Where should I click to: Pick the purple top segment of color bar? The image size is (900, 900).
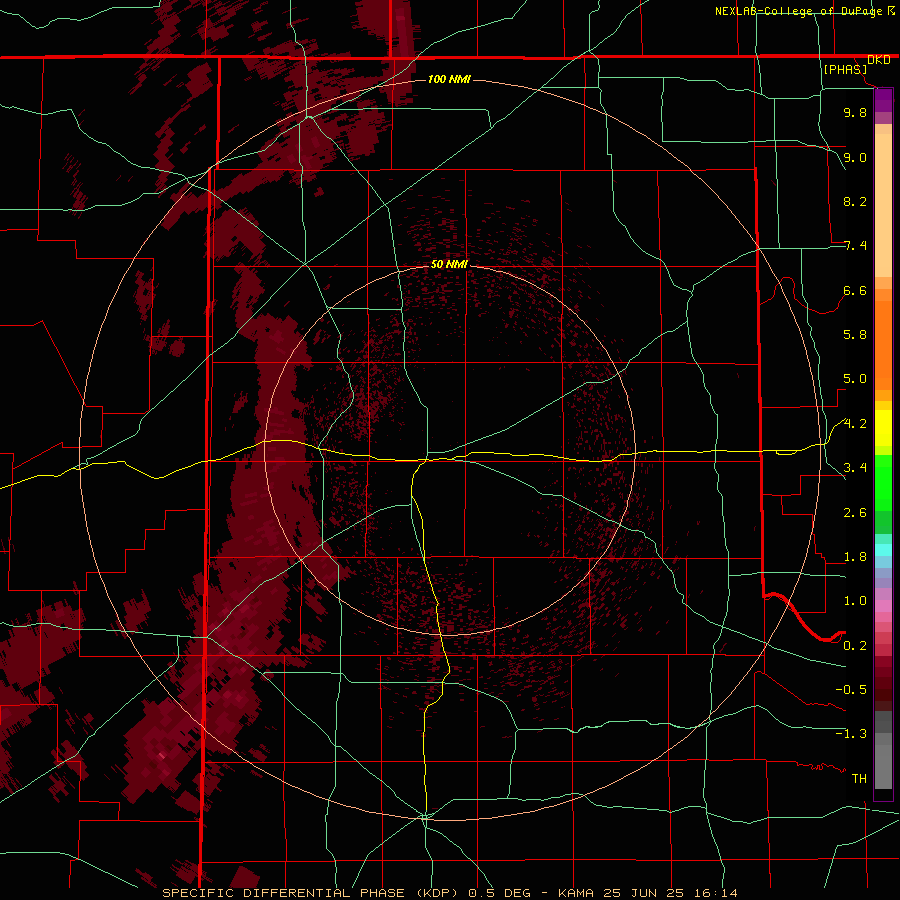[883, 100]
